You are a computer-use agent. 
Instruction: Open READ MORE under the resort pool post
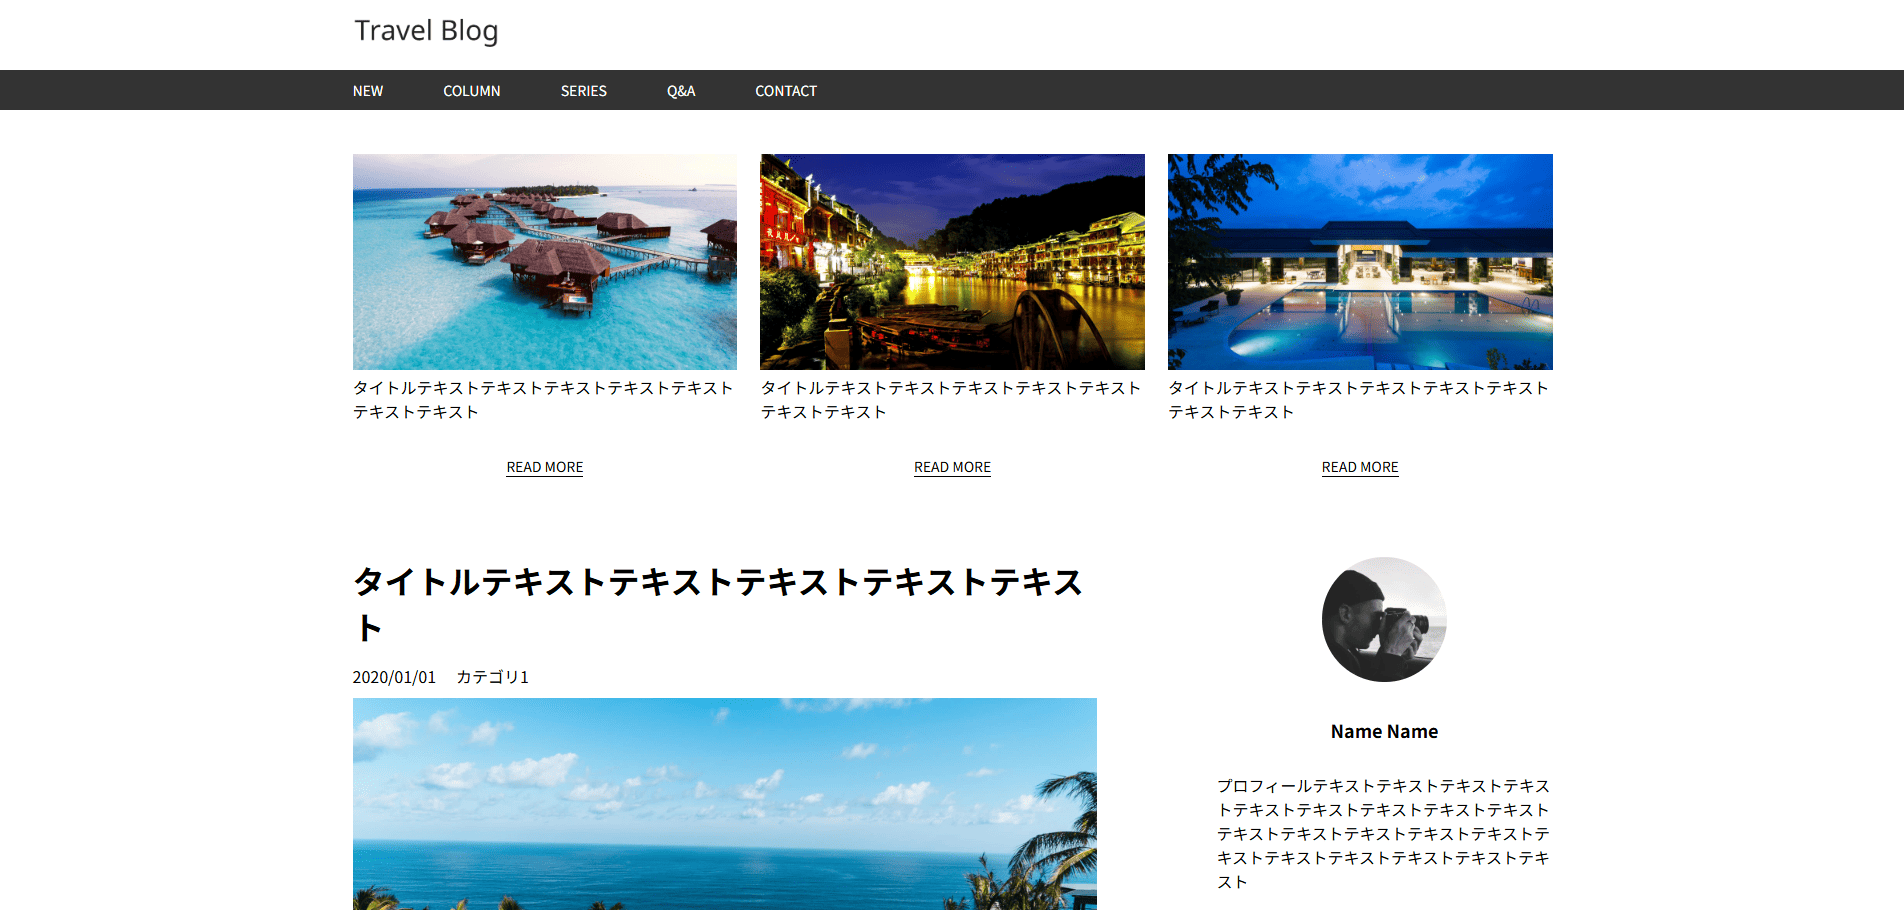[x=1360, y=467]
